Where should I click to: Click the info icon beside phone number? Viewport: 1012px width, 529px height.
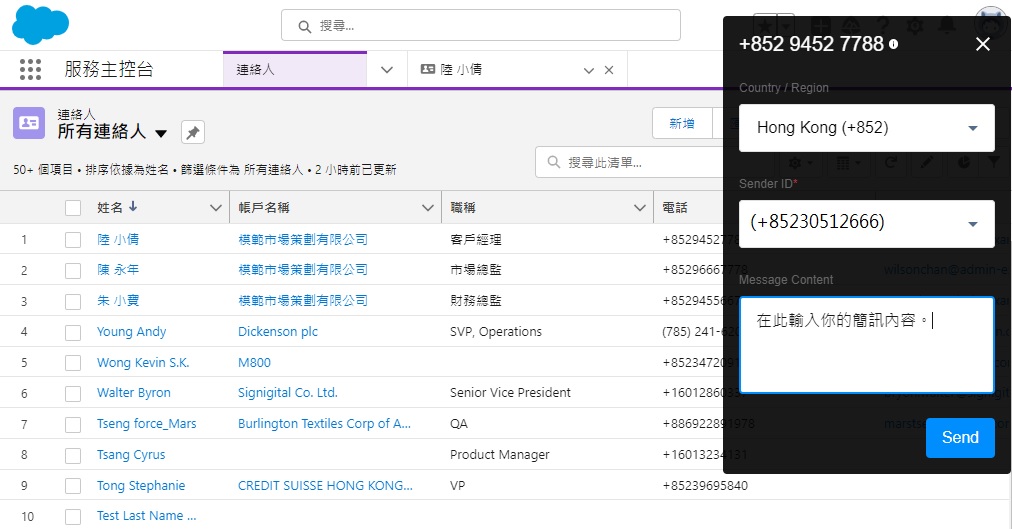click(893, 45)
